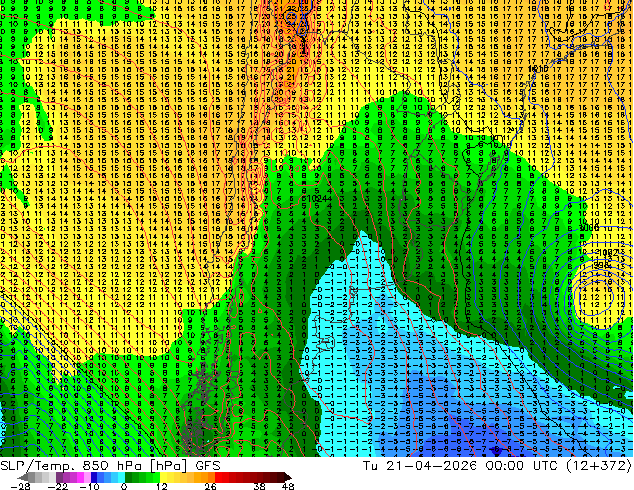Viewport: 634px width, 490px height.
Task: Click the '38' legend label
Action: 259,486
